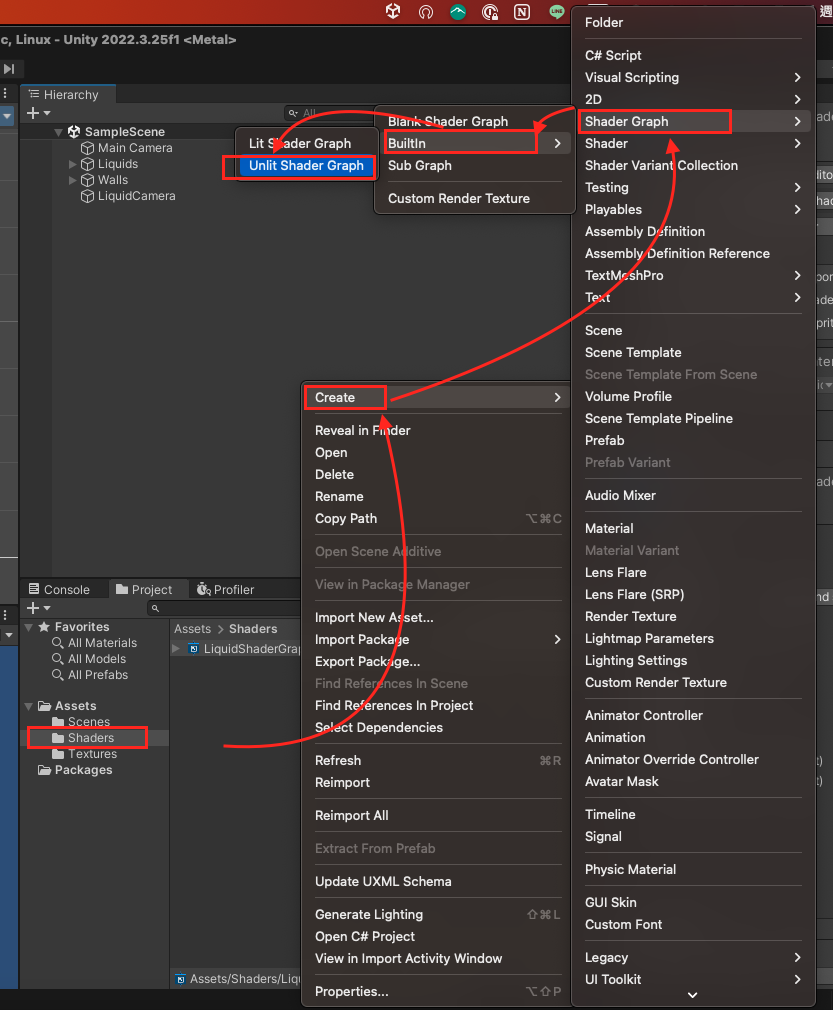Click the SampleScene Unity icon
Image resolution: width=833 pixels, height=1010 pixels.
pos(74,131)
